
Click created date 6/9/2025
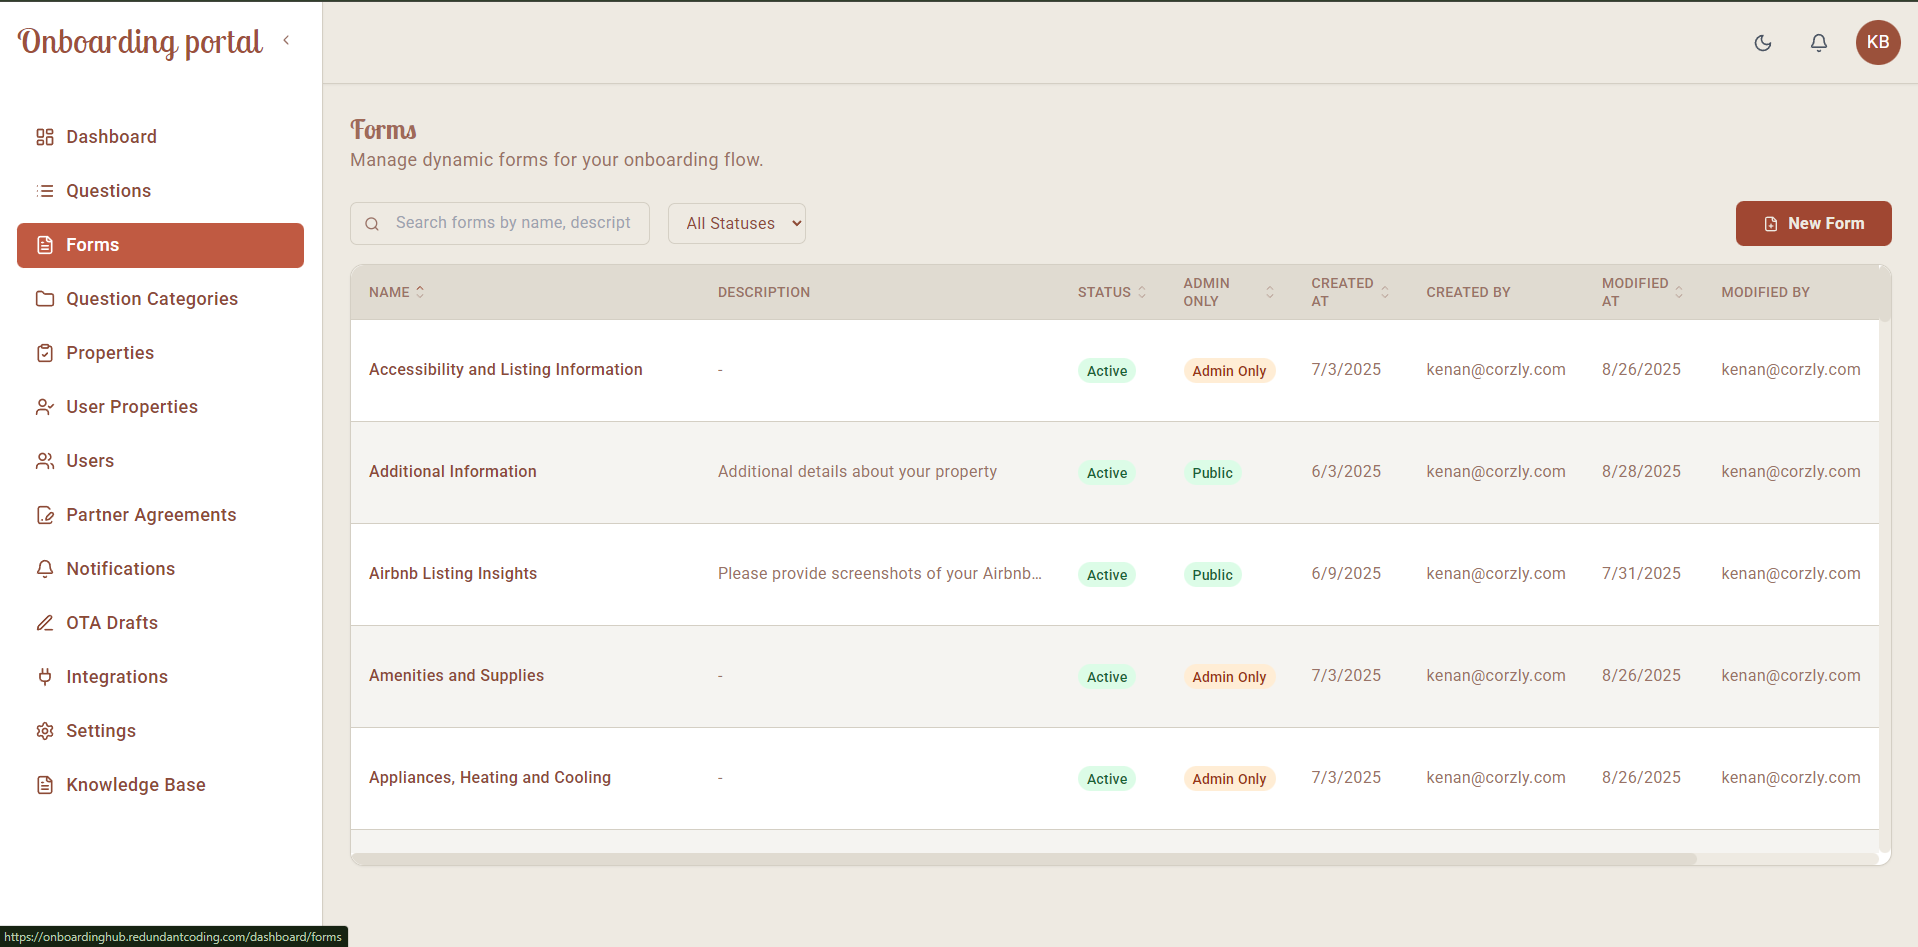coord(1346,574)
